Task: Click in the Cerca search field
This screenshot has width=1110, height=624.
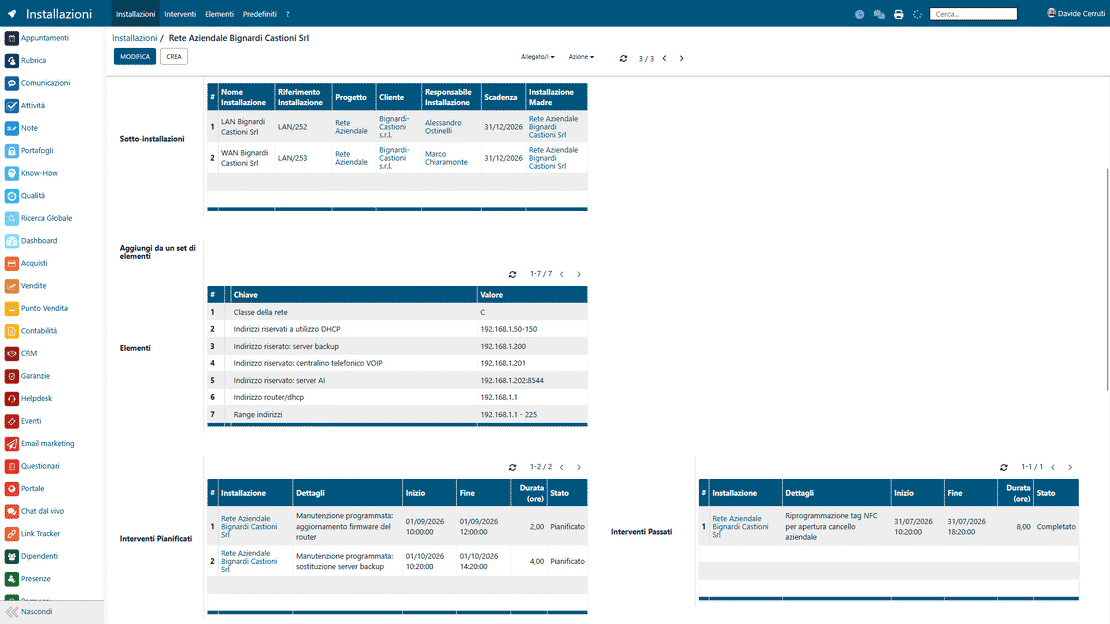Action: 973,14
